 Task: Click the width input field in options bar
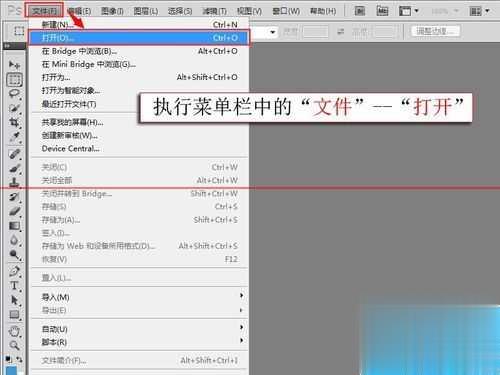click(315, 32)
